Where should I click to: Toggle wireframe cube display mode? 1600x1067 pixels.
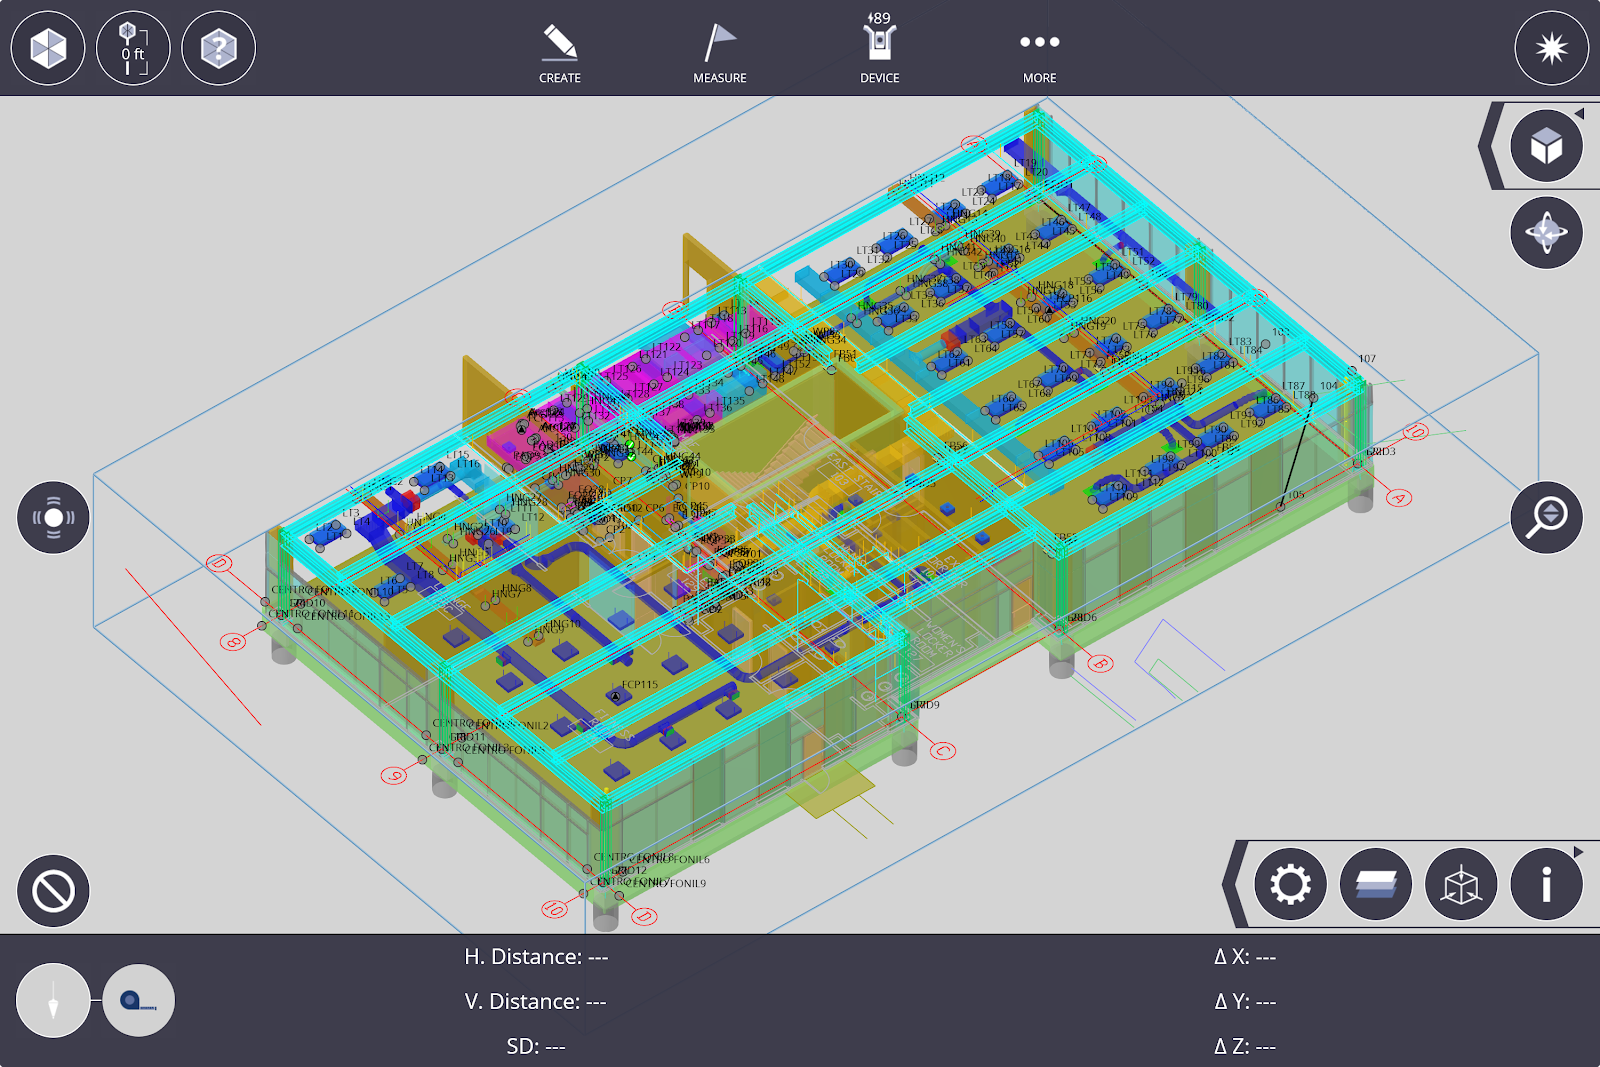coord(1461,884)
